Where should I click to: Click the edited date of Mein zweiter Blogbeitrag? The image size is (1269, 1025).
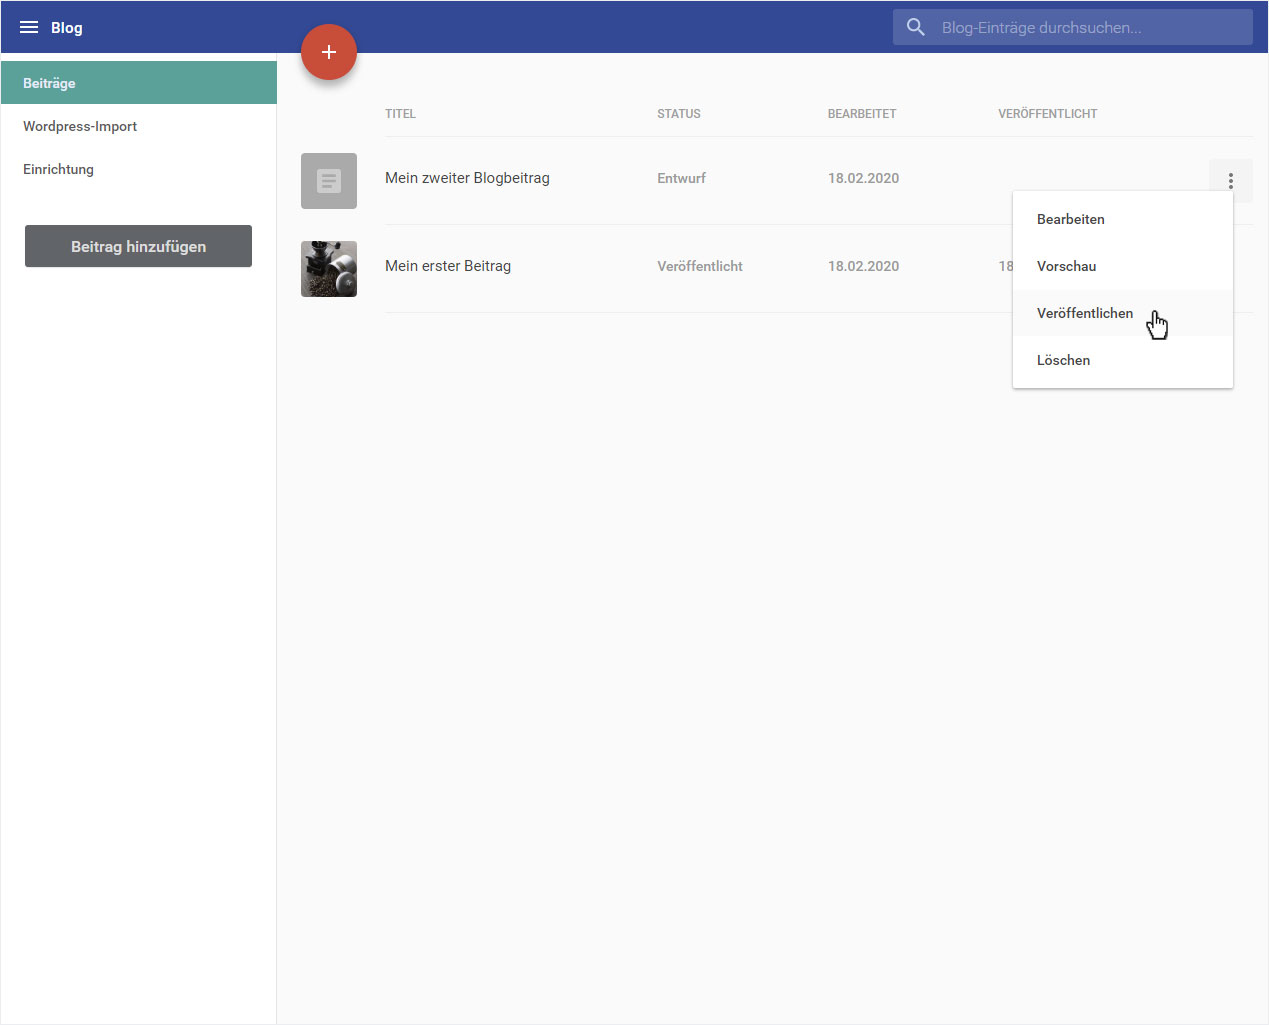(x=863, y=178)
